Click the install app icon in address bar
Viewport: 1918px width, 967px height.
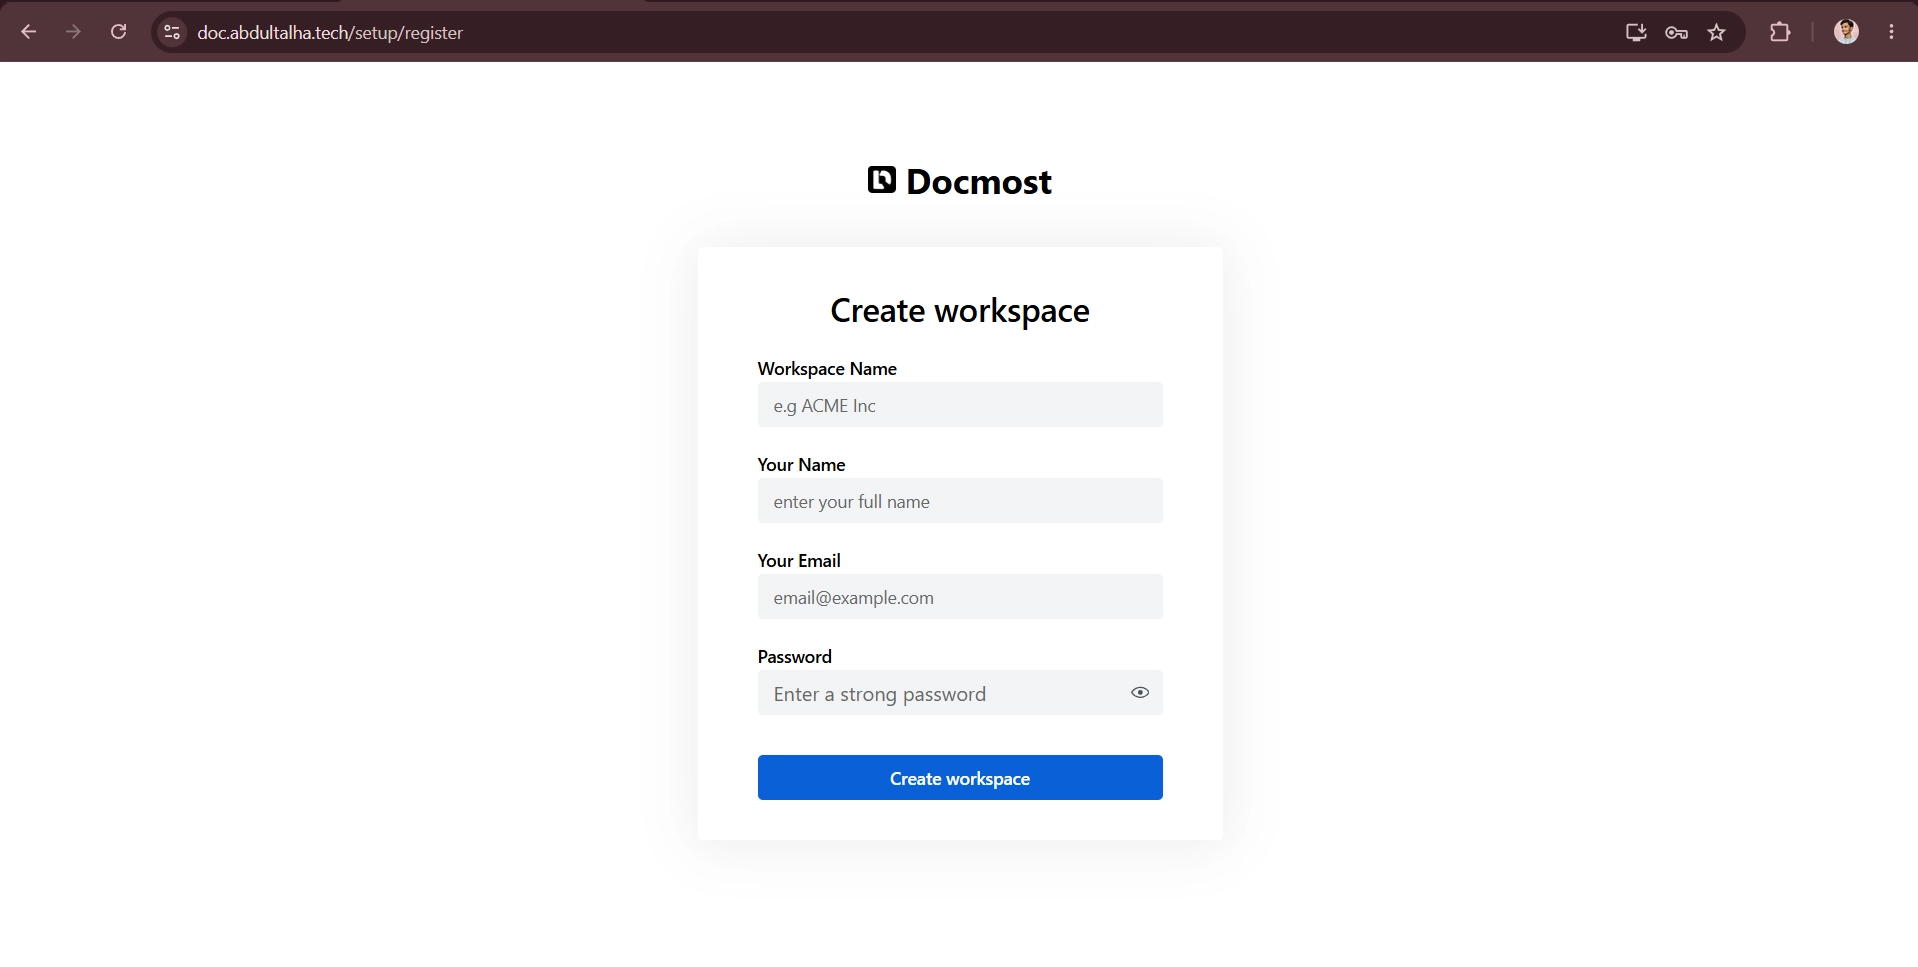coord(1636,32)
